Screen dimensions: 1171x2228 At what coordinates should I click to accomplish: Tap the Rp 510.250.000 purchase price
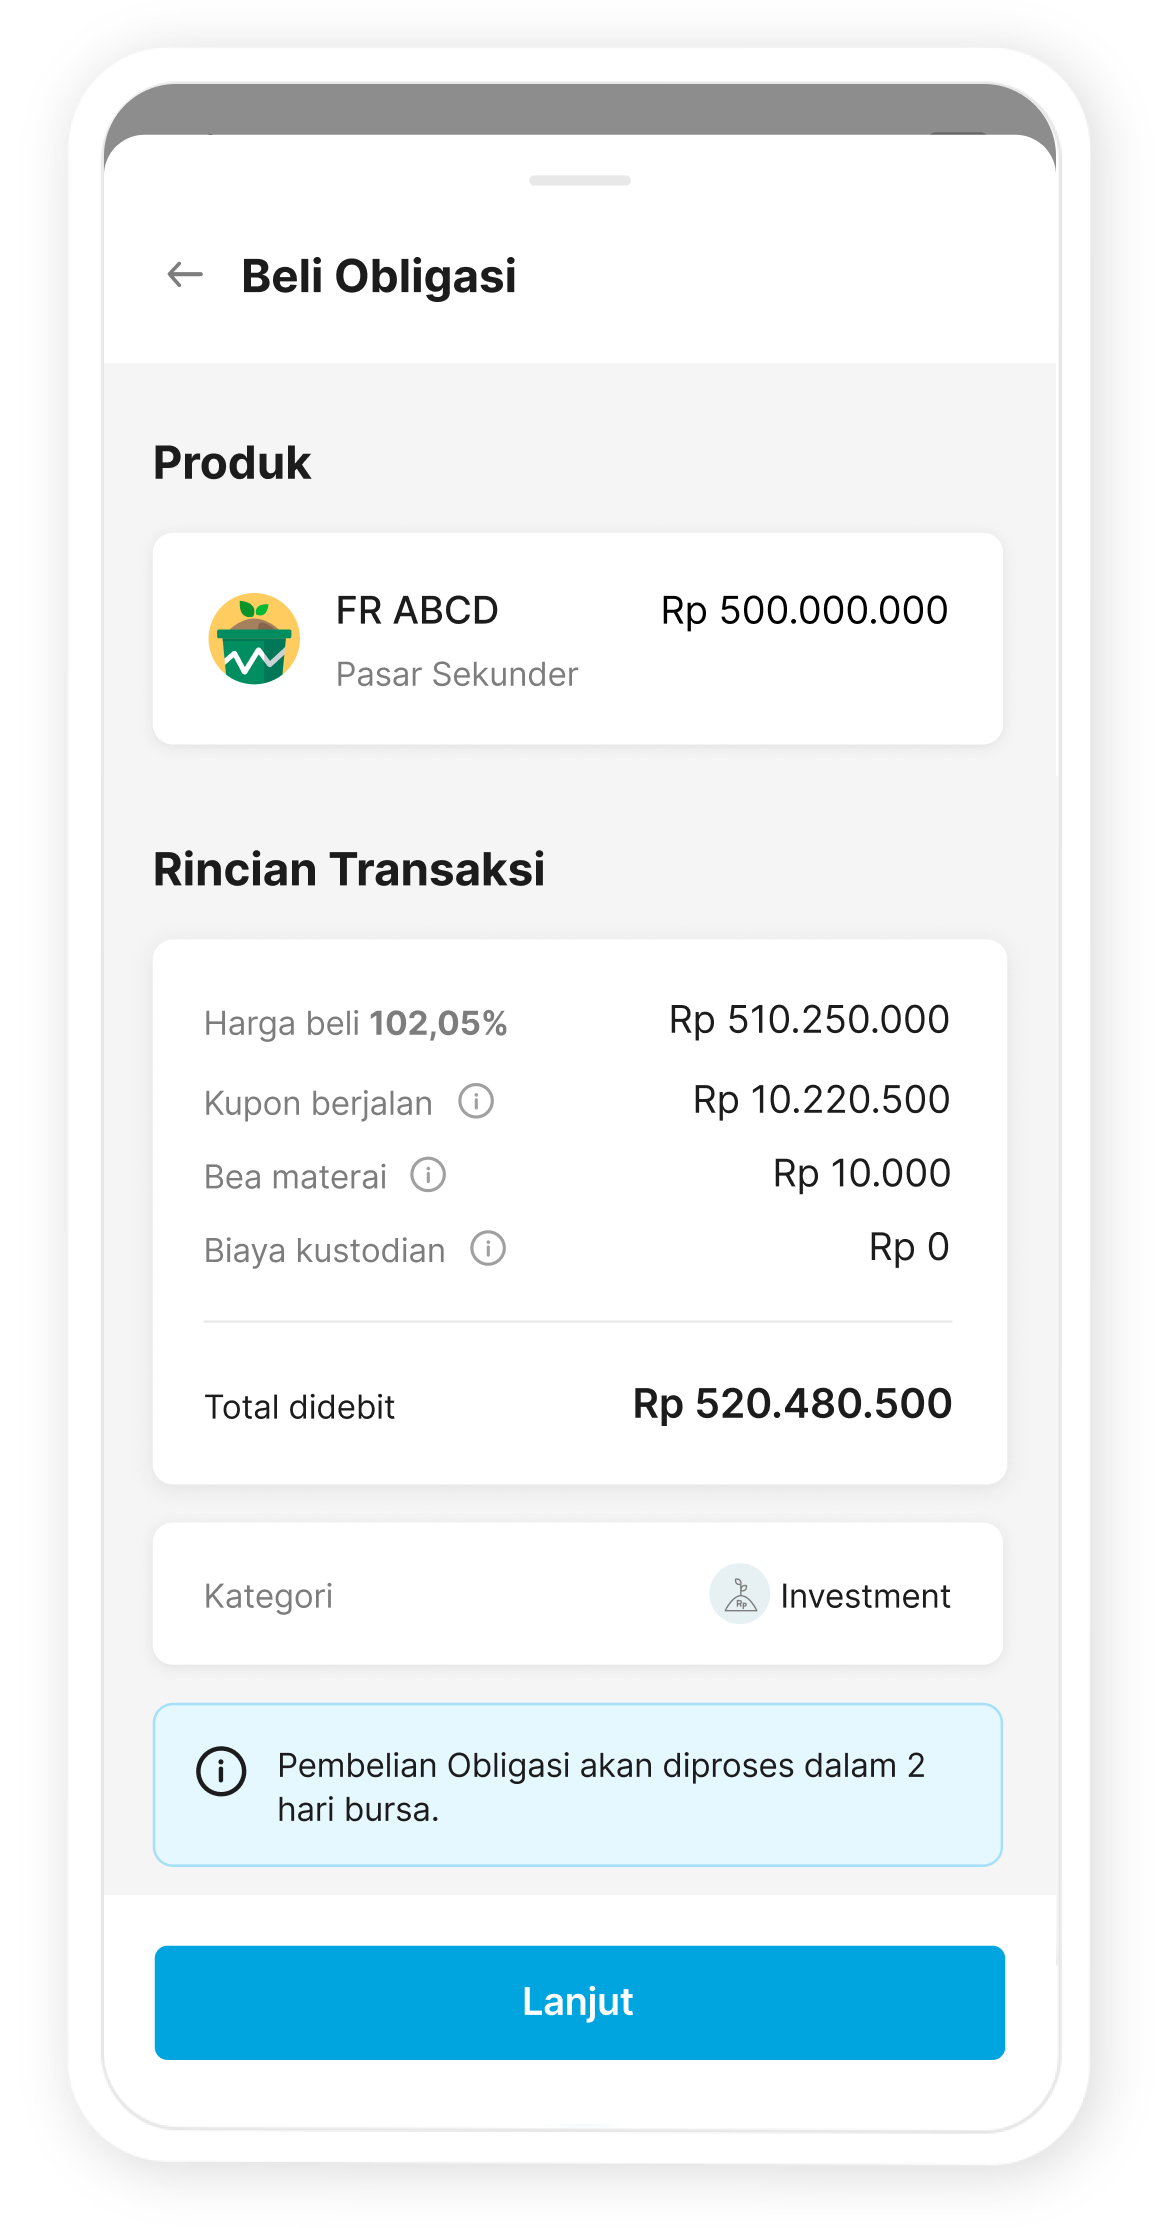pos(809,1019)
